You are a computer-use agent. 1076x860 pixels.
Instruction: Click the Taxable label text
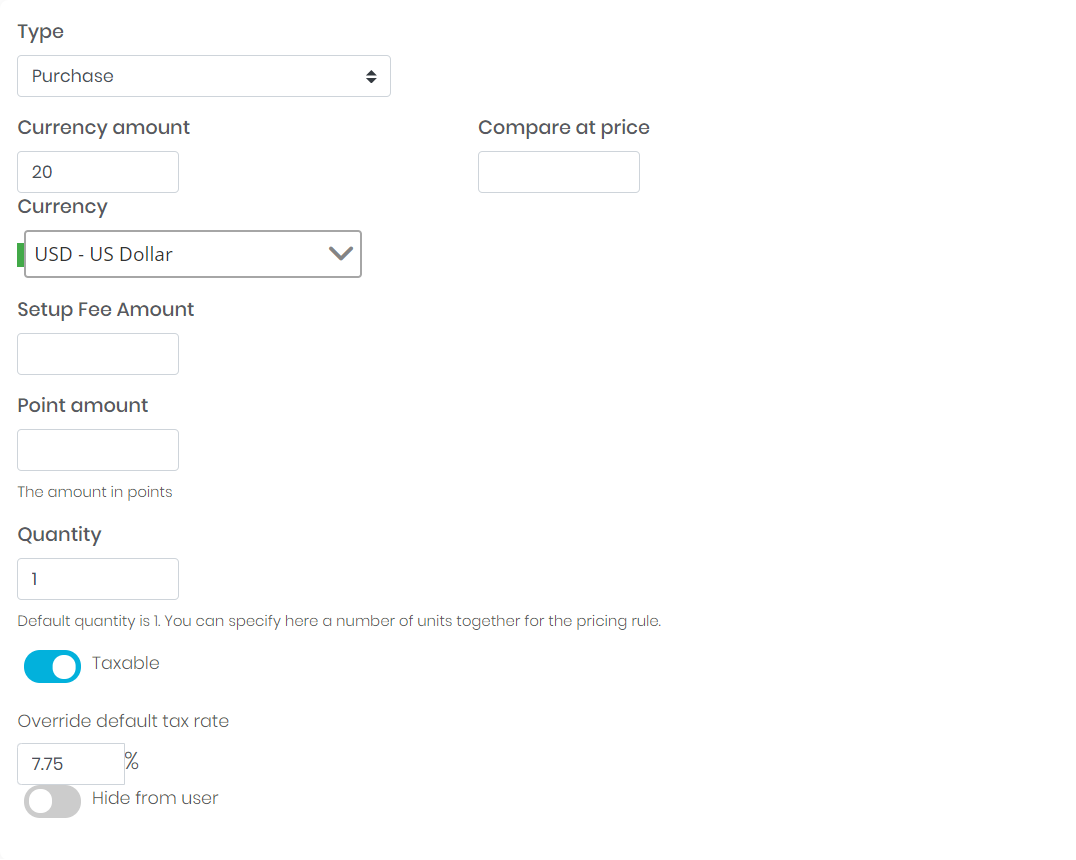click(x=125, y=663)
